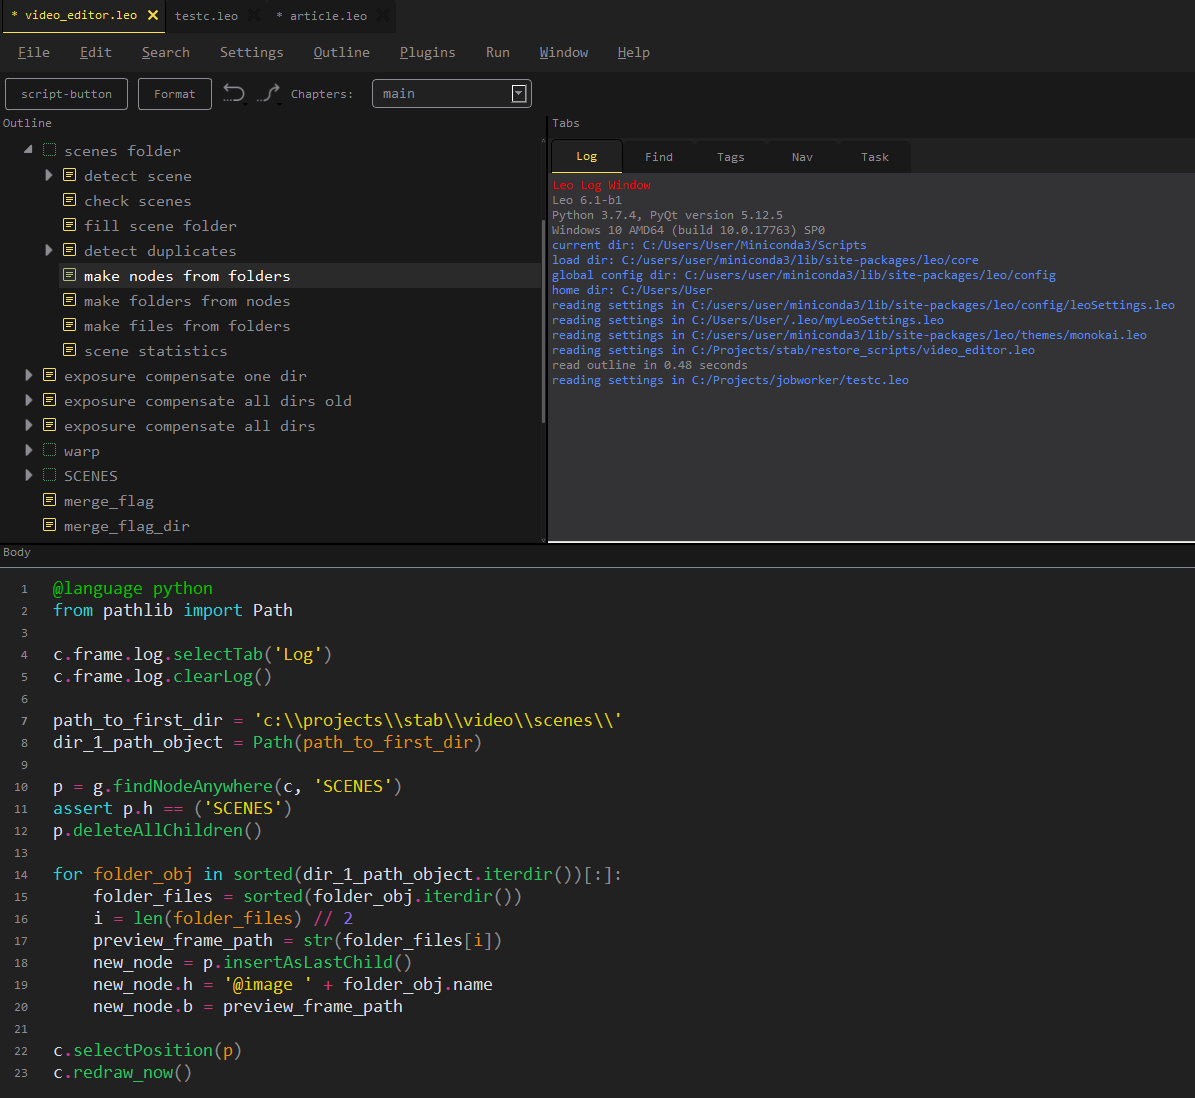Click the undo arrow icon in the toolbar
This screenshot has width=1195, height=1098.
pos(234,93)
